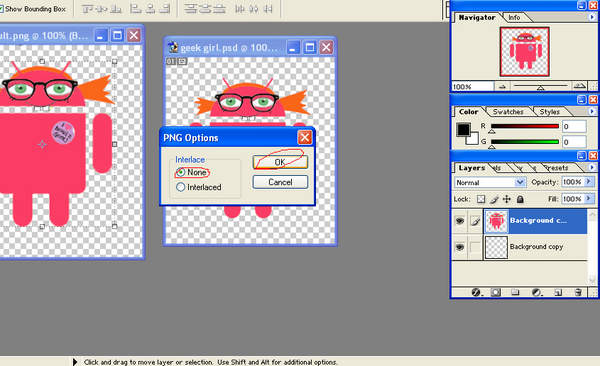
Task: Click the R value input field
Action: click(x=574, y=126)
